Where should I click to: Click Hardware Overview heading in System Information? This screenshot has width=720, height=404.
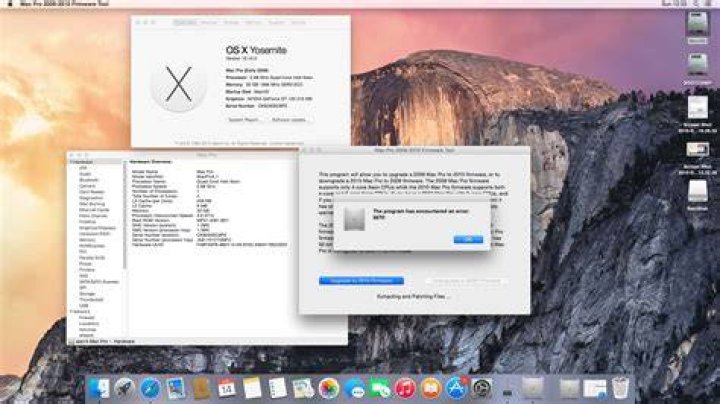click(x=151, y=162)
